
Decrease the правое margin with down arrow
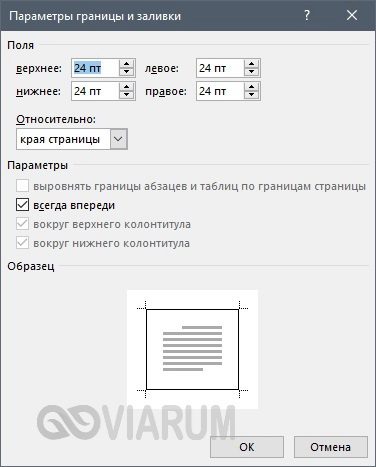tap(251, 95)
